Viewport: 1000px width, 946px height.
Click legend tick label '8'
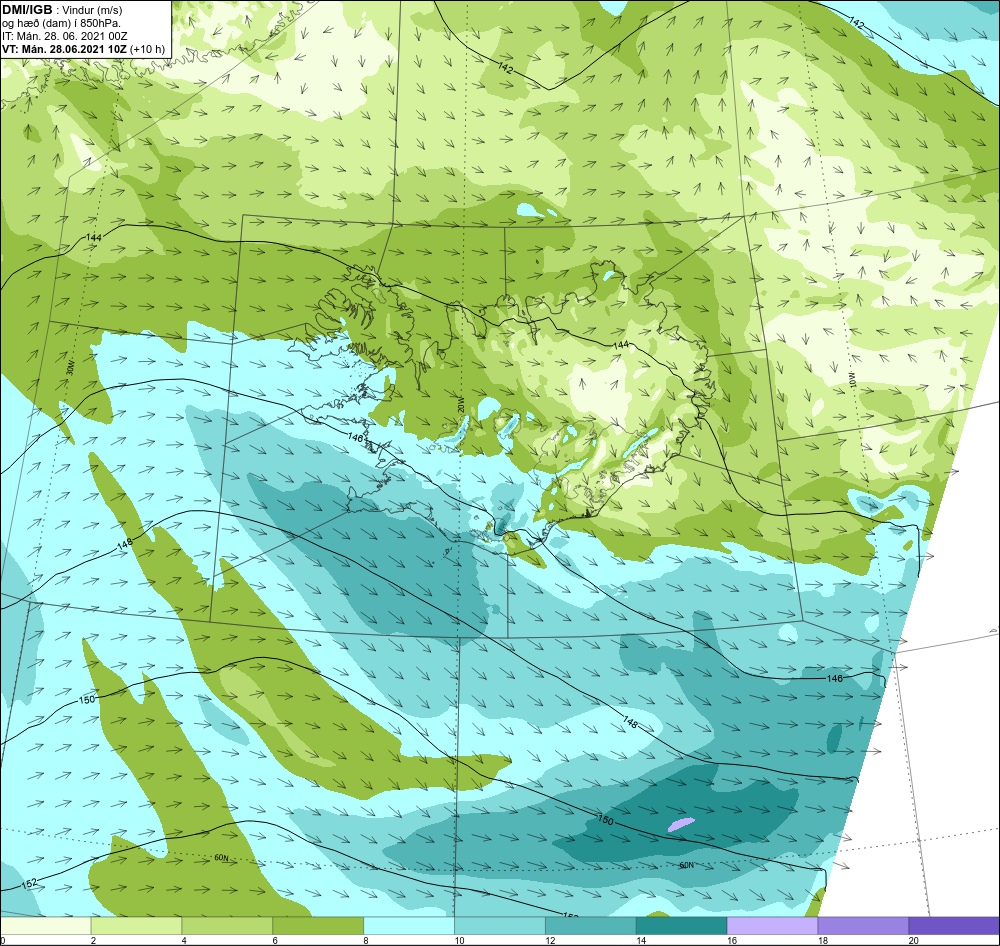tap(366, 940)
